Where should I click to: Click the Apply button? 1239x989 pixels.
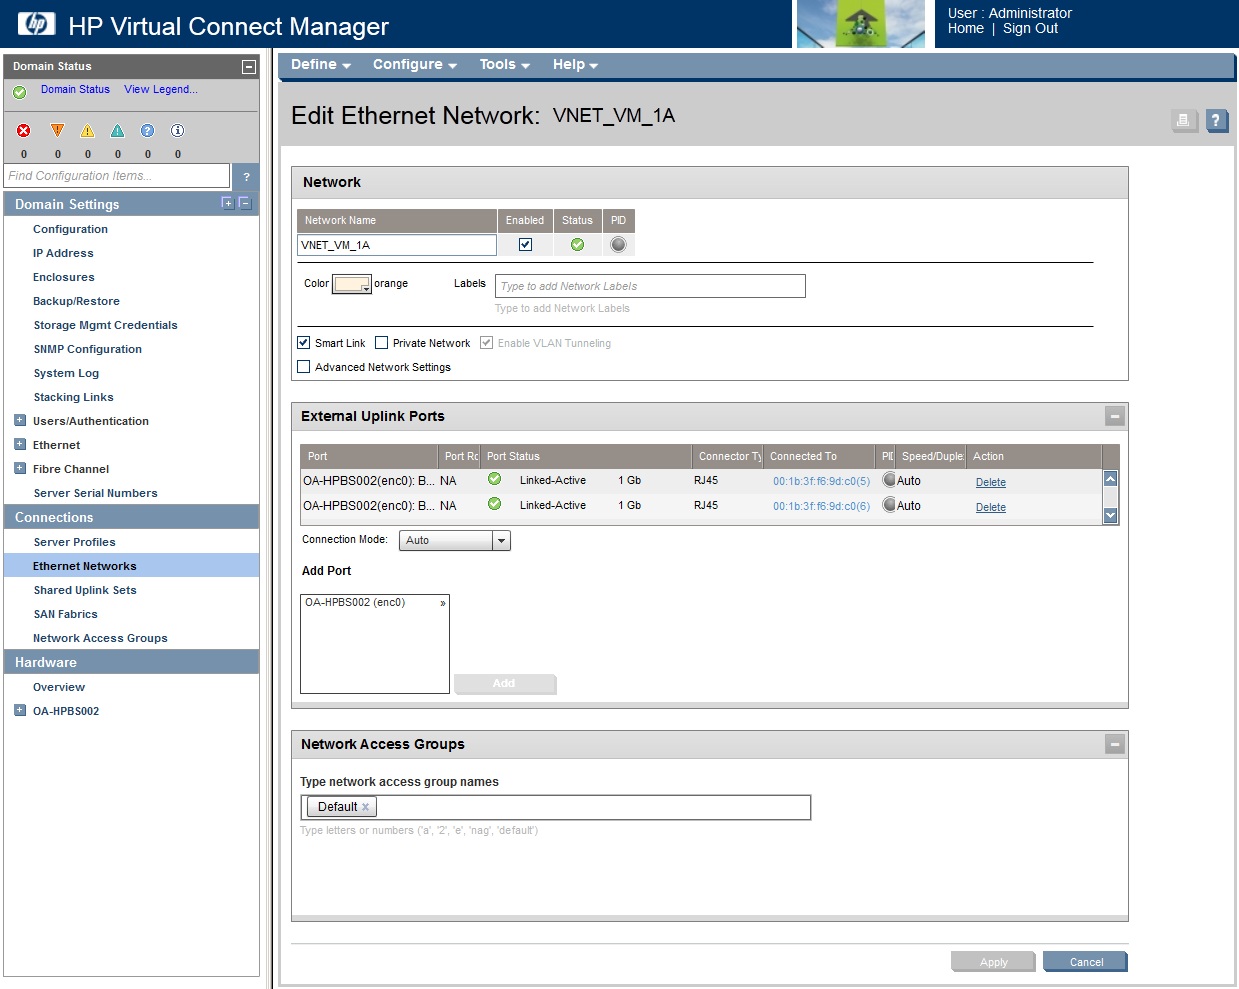tap(994, 962)
